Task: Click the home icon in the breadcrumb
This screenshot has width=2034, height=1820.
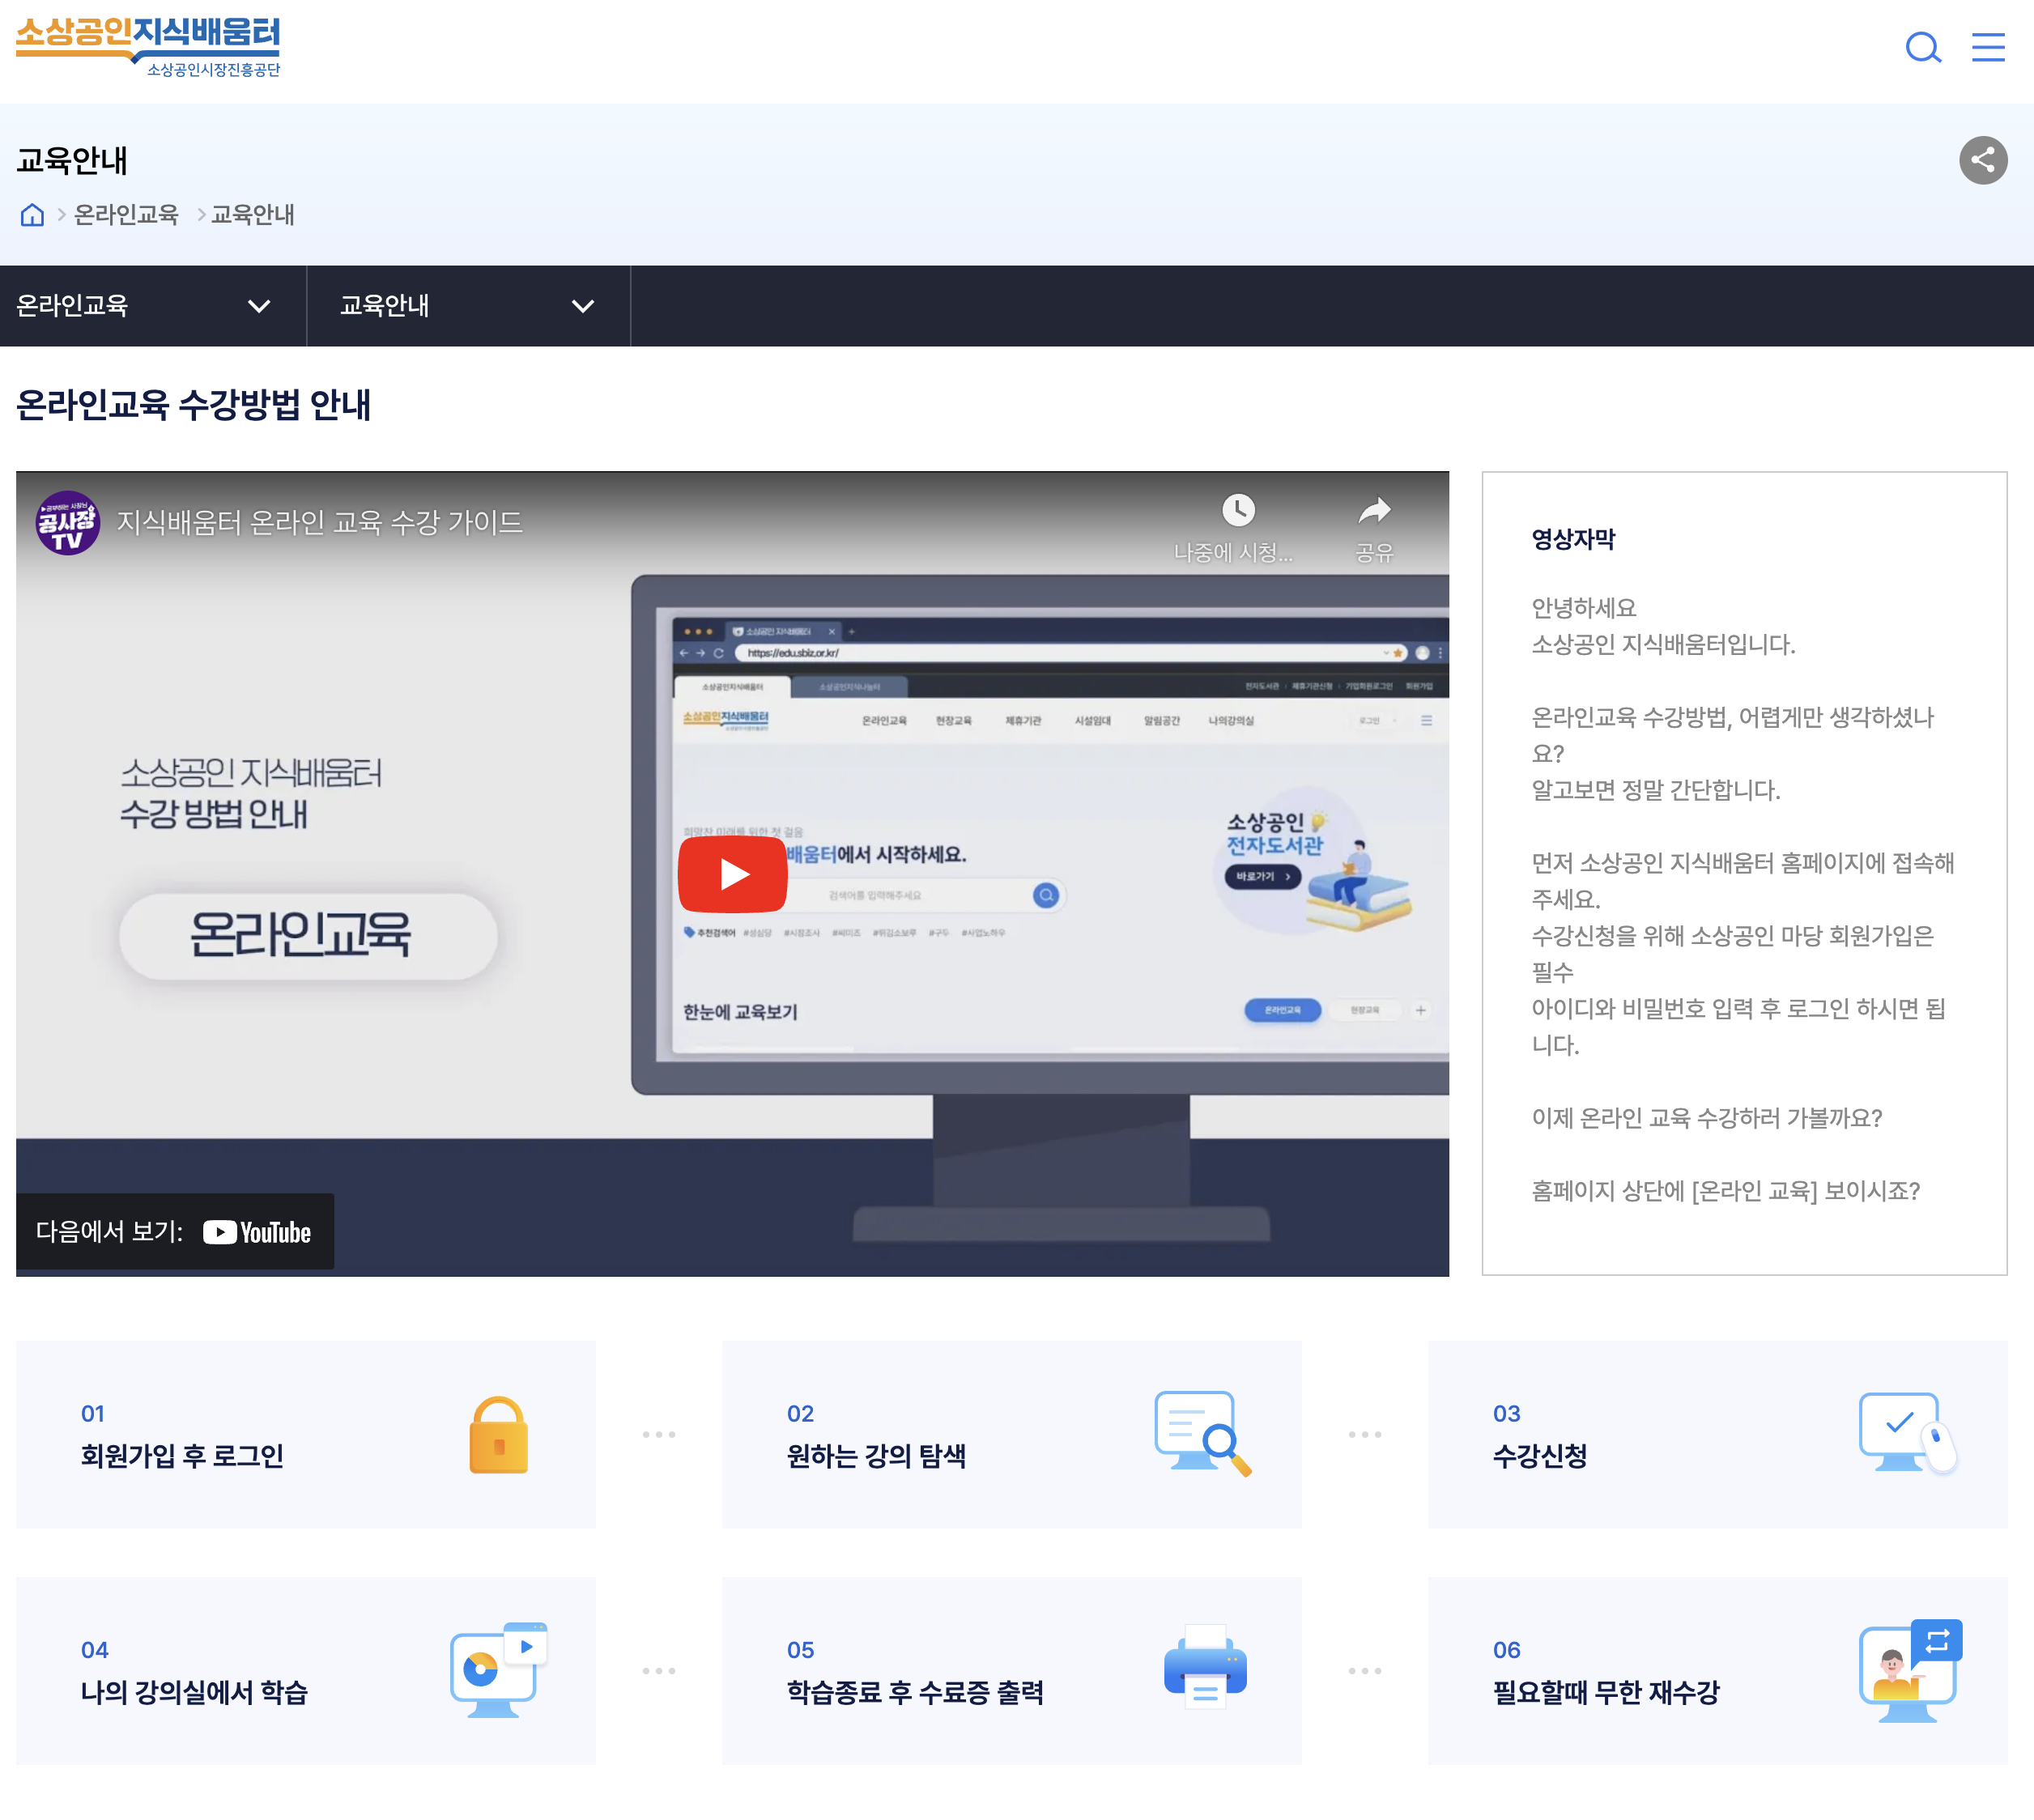Action: [x=32, y=215]
